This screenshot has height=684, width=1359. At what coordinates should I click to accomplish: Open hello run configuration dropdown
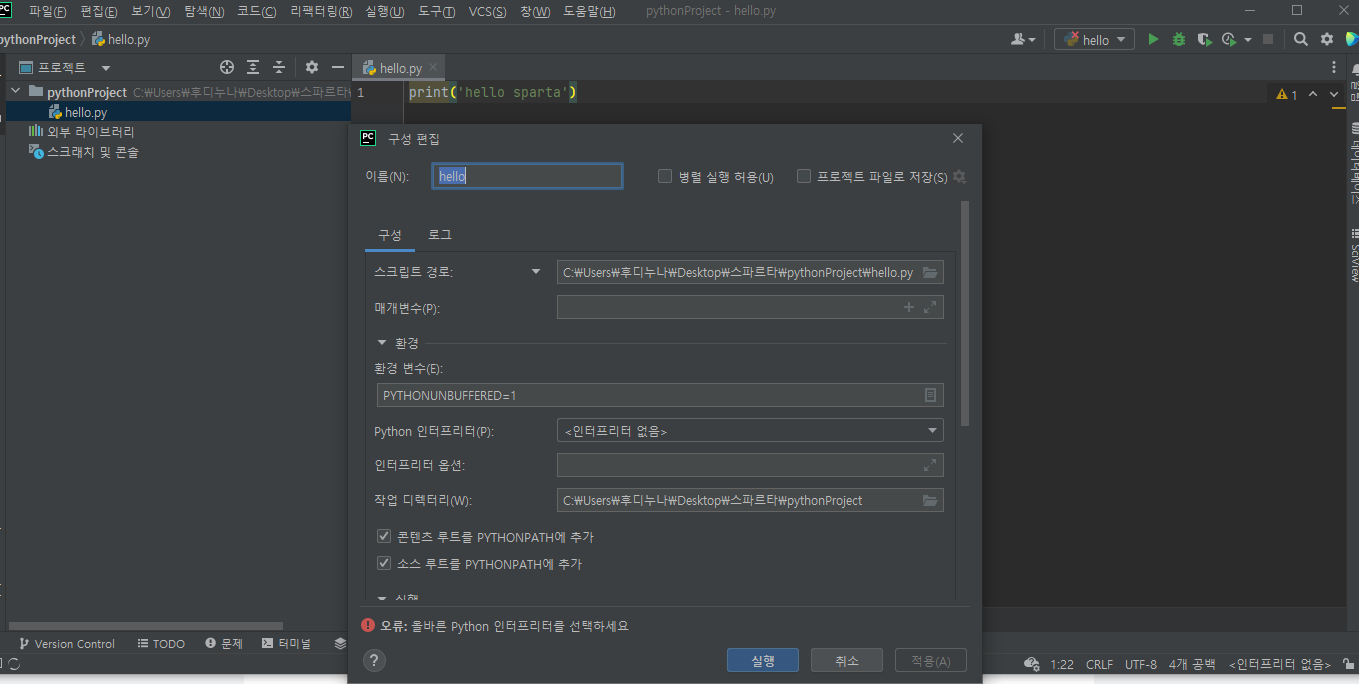(1095, 39)
